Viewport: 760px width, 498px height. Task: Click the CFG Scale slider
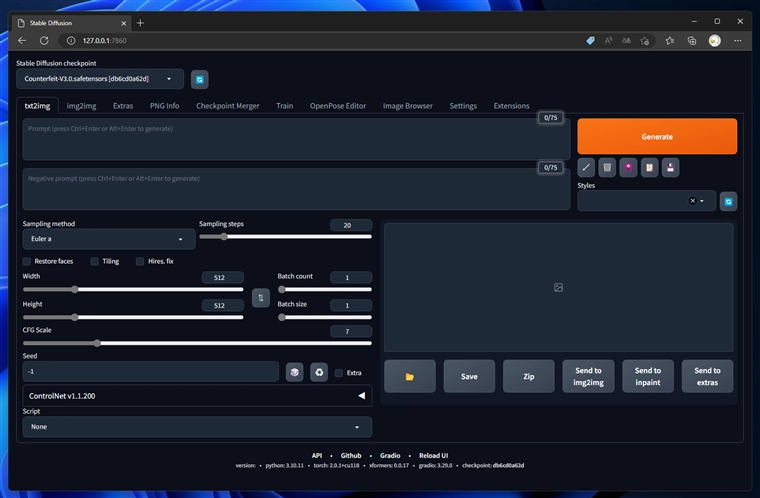197,343
